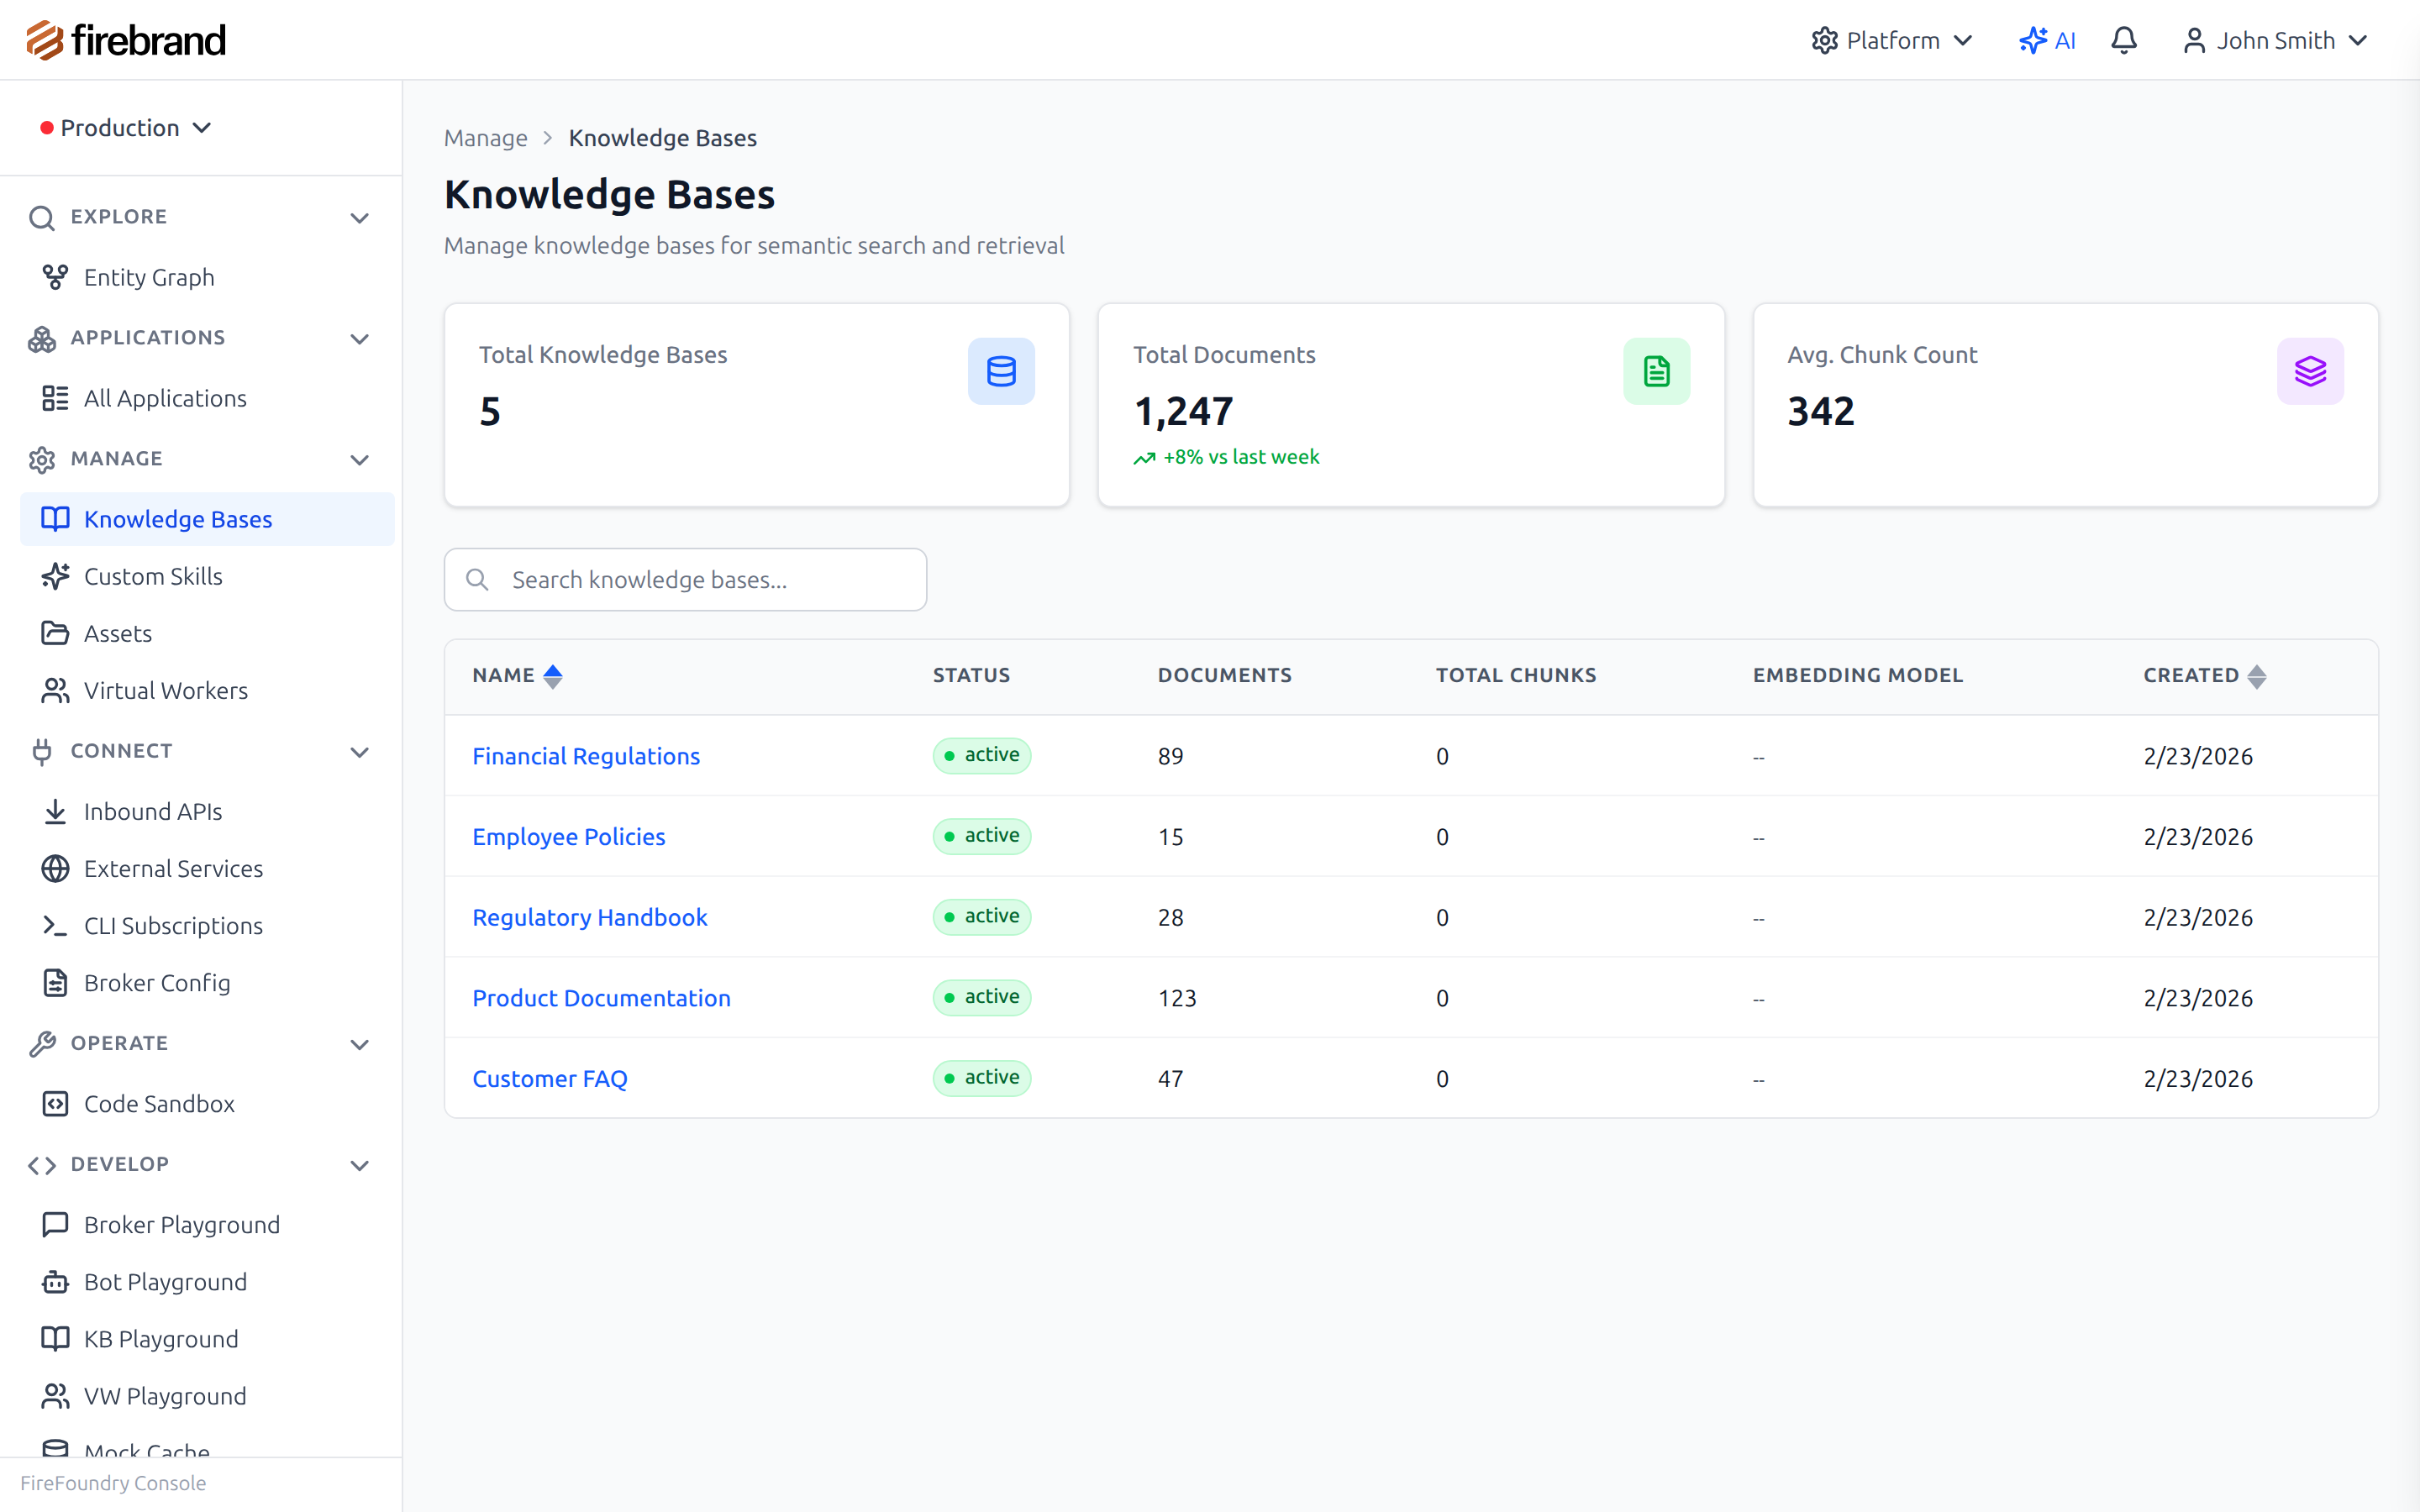Click the Broker Playground chat icon

click(55, 1224)
